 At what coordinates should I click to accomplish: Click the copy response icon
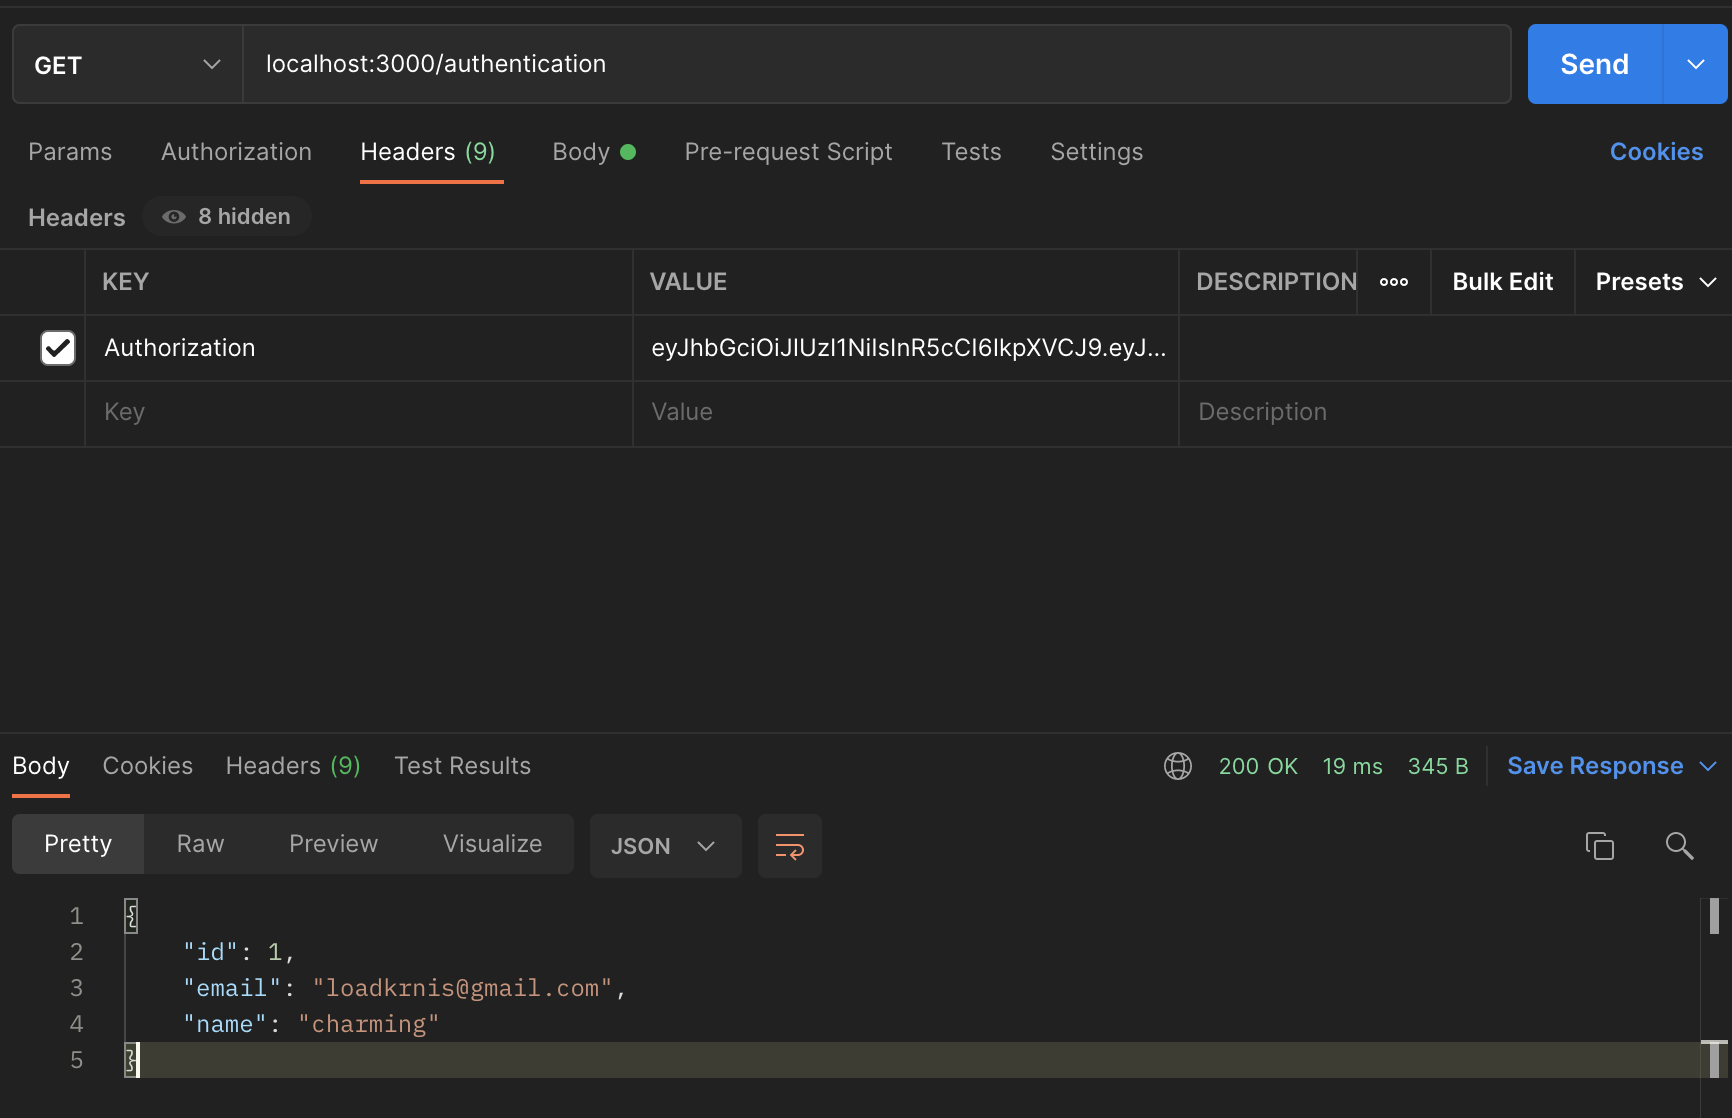click(x=1600, y=846)
